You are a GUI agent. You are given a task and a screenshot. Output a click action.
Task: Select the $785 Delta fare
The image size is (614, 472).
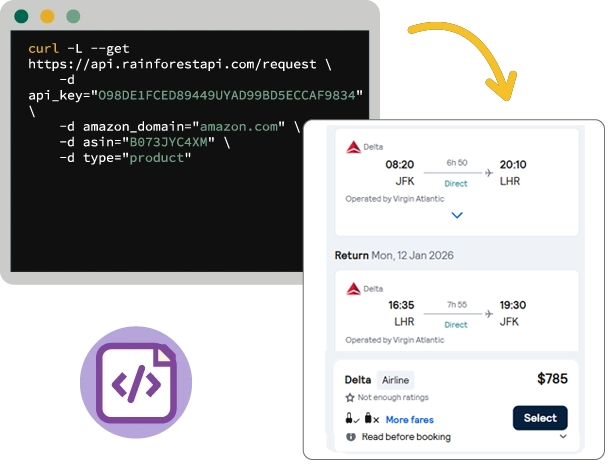540,418
